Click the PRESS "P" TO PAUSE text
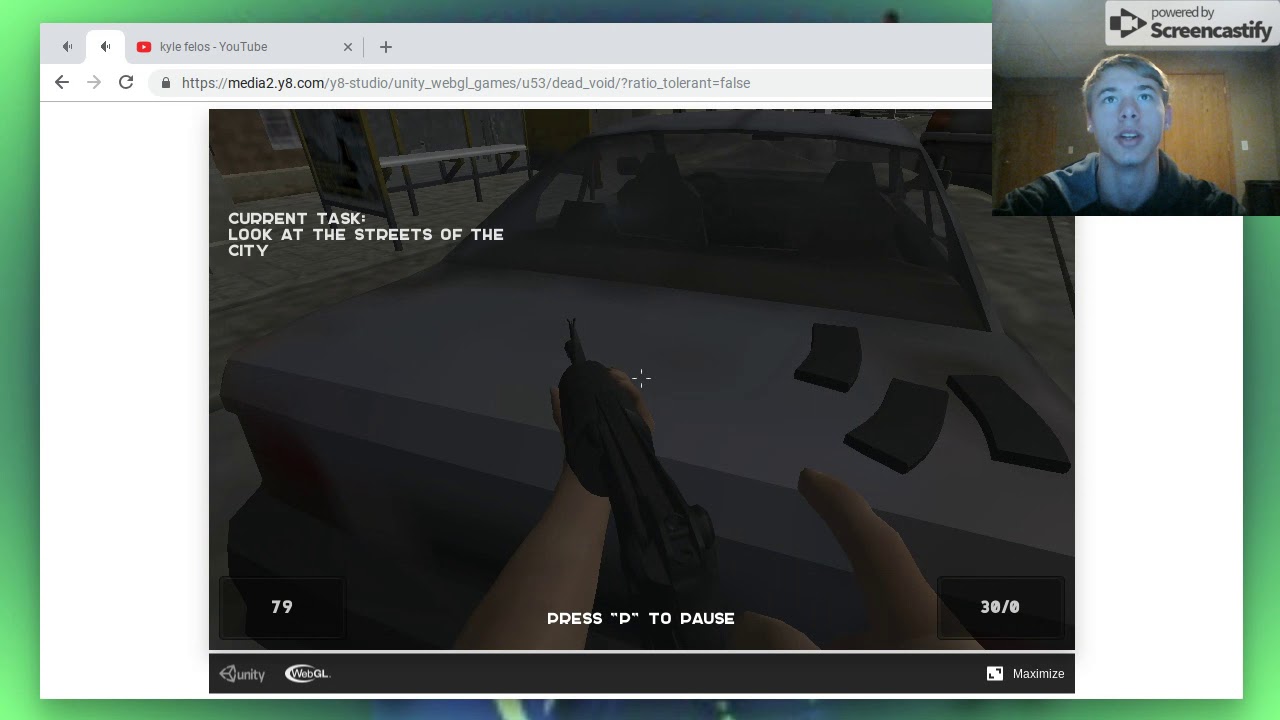1280x720 pixels. click(x=641, y=619)
